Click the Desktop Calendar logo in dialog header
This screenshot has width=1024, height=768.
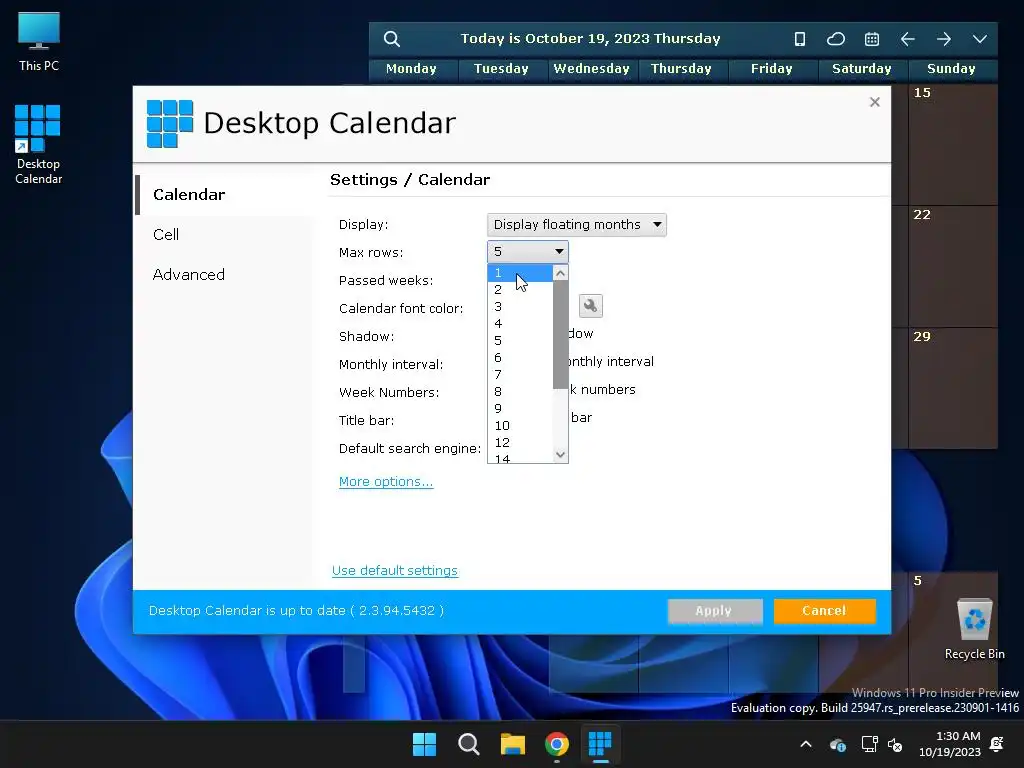point(170,123)
